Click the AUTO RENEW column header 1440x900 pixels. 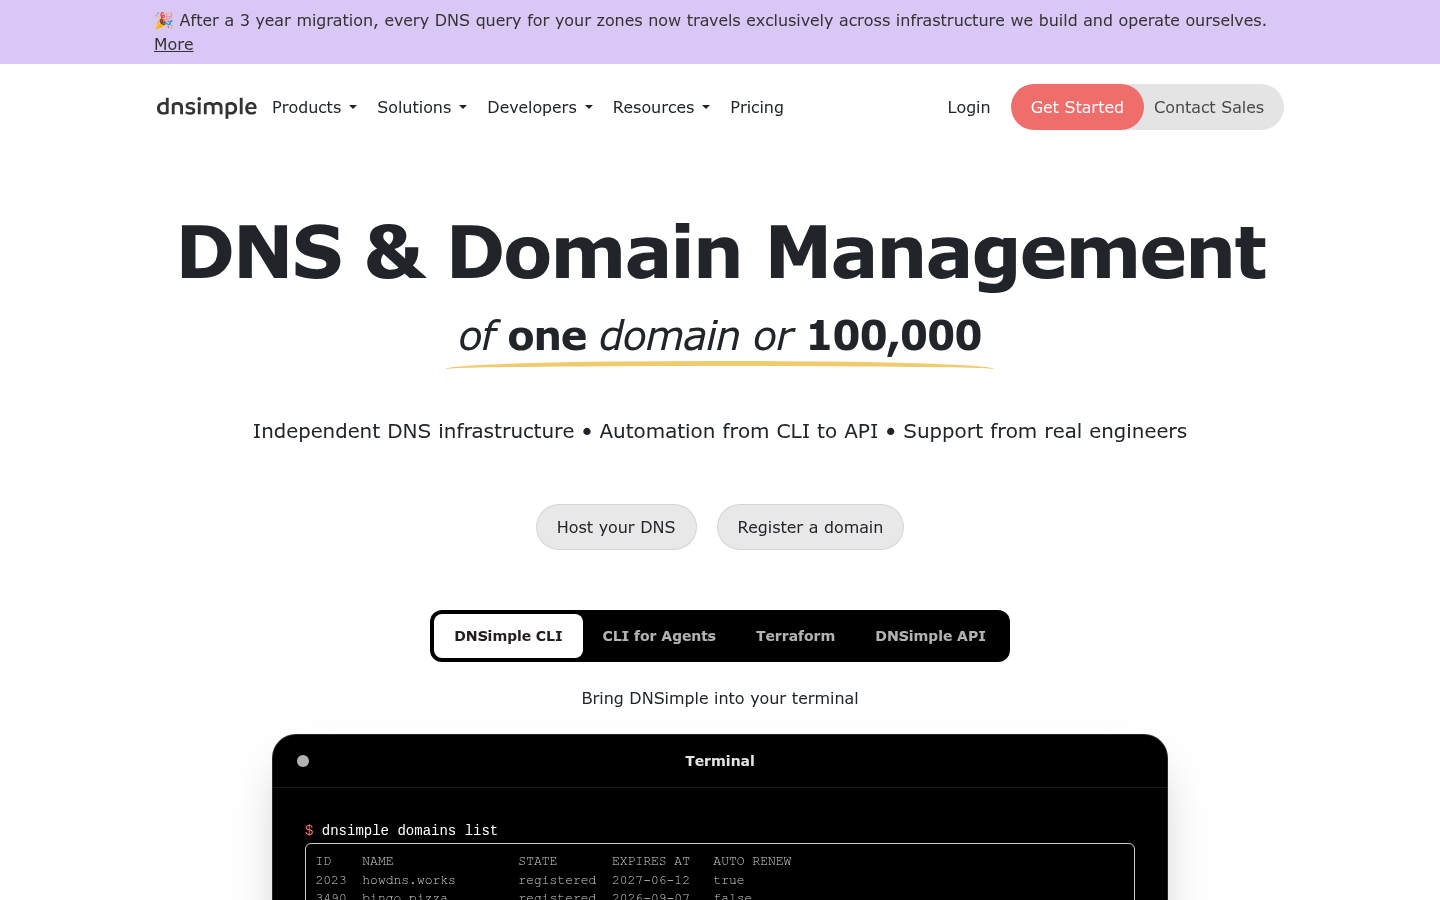pos(752,861)
